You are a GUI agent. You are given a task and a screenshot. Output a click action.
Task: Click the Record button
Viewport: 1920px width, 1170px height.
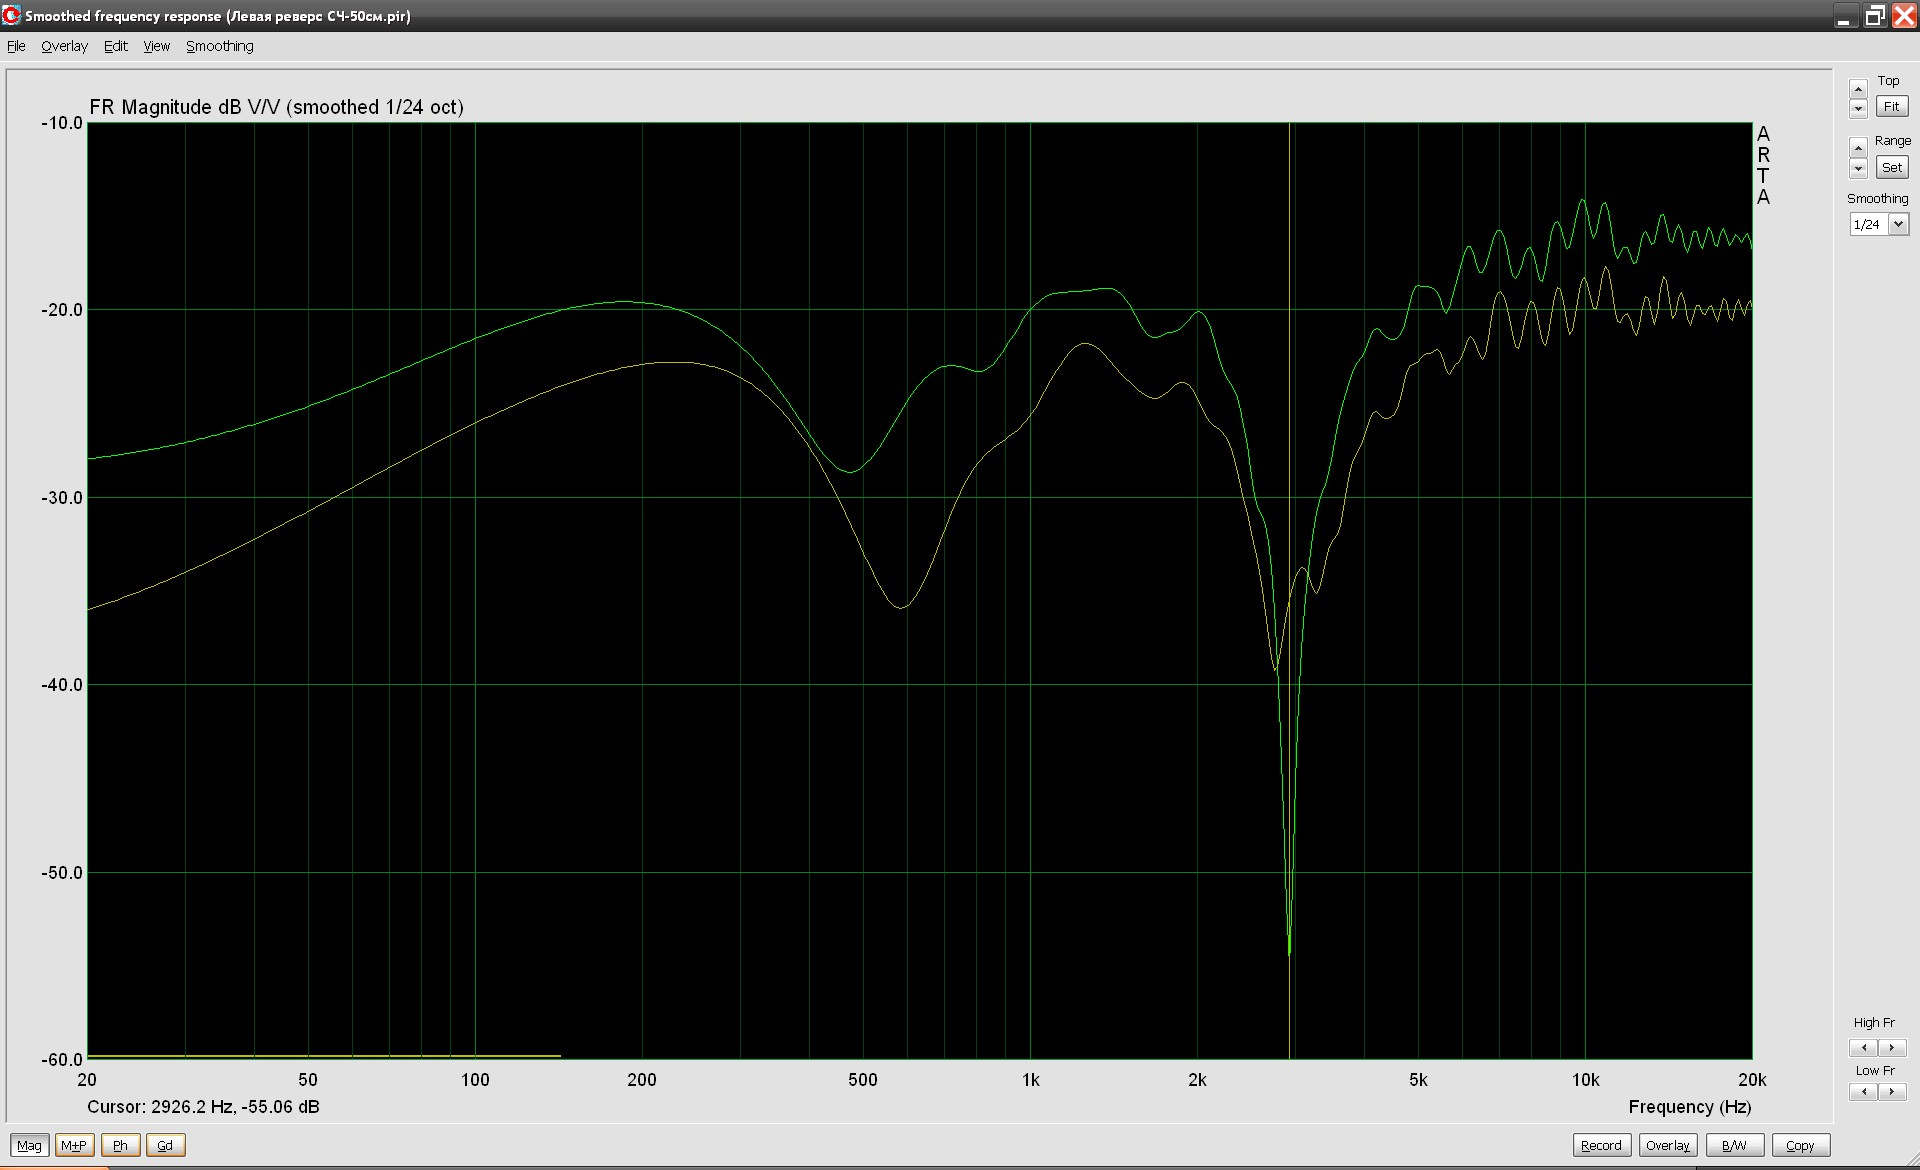1601,1145
